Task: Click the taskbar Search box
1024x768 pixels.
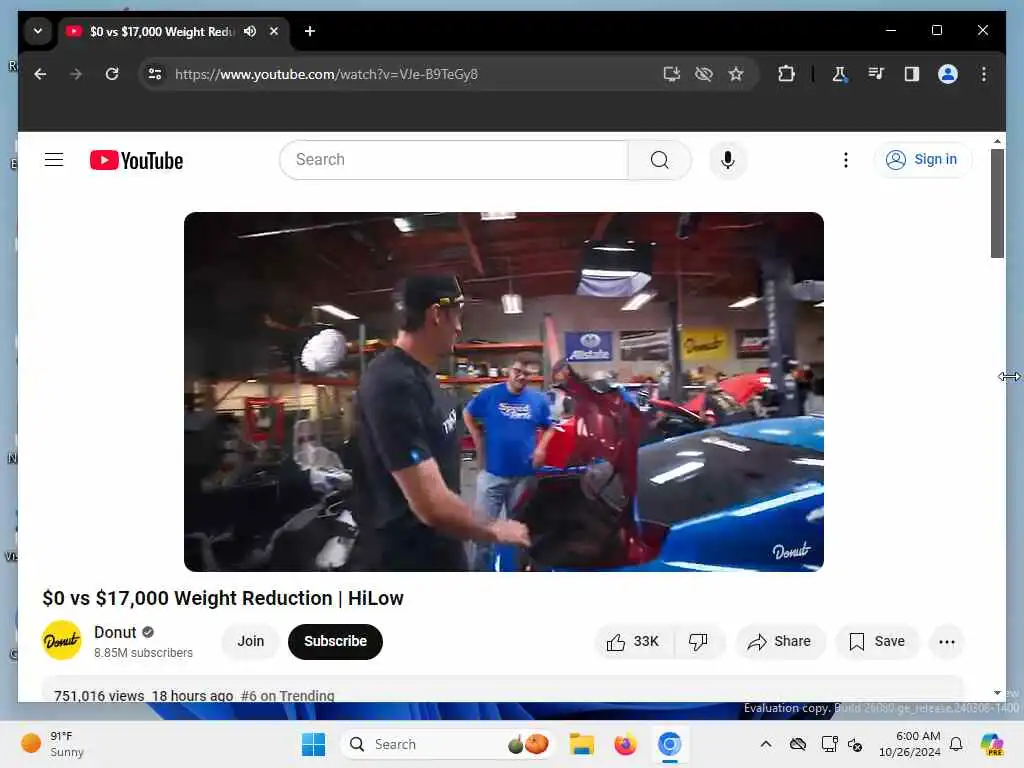Action: [x=447, y=744]
